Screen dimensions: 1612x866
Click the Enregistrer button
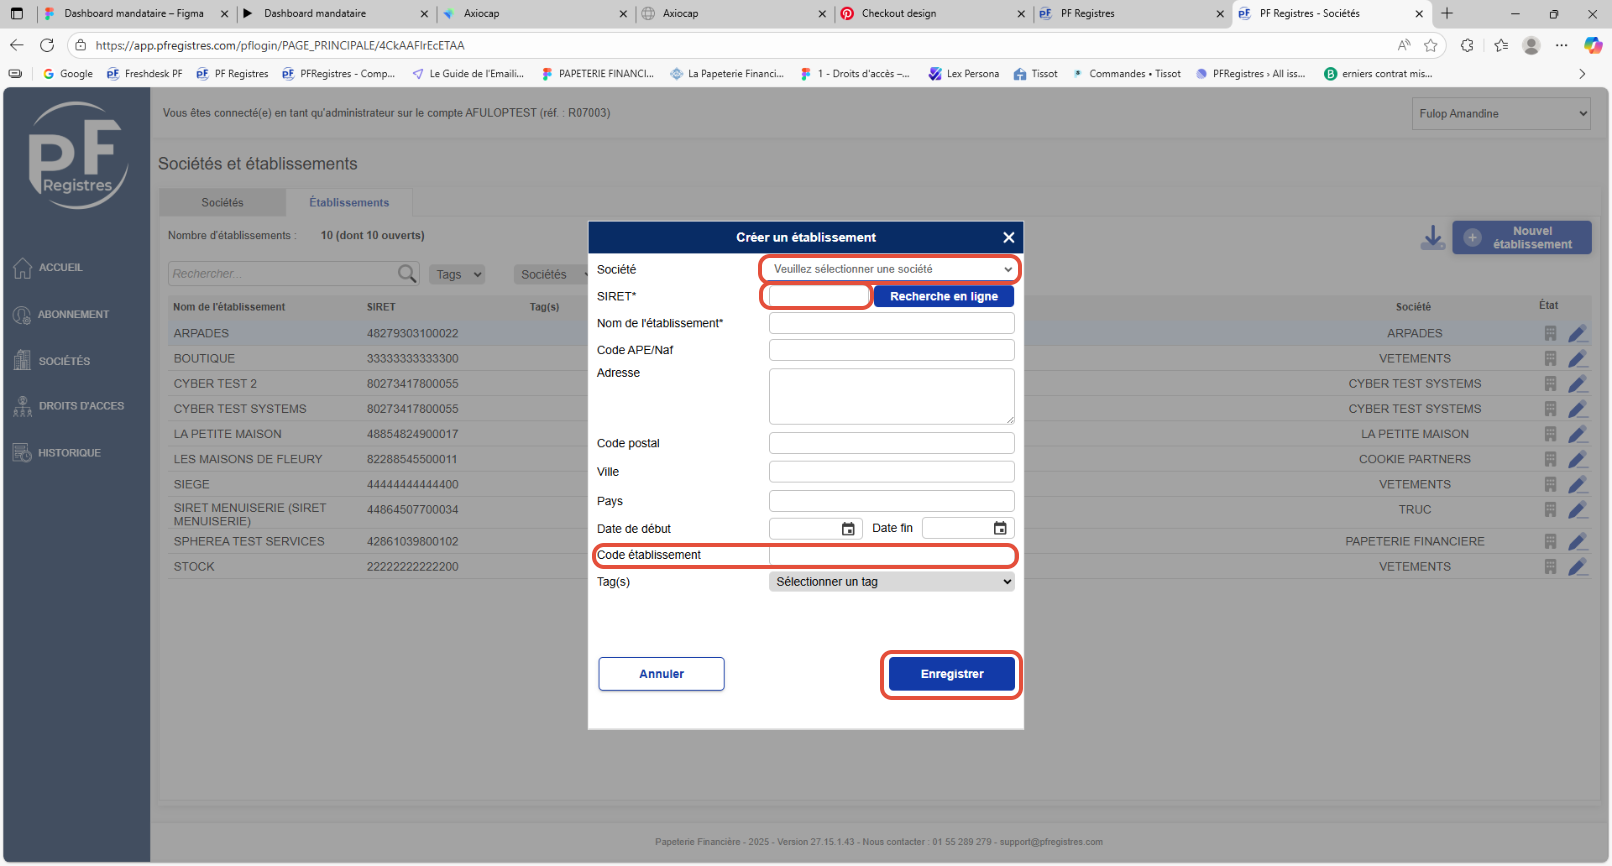[952, 674]
